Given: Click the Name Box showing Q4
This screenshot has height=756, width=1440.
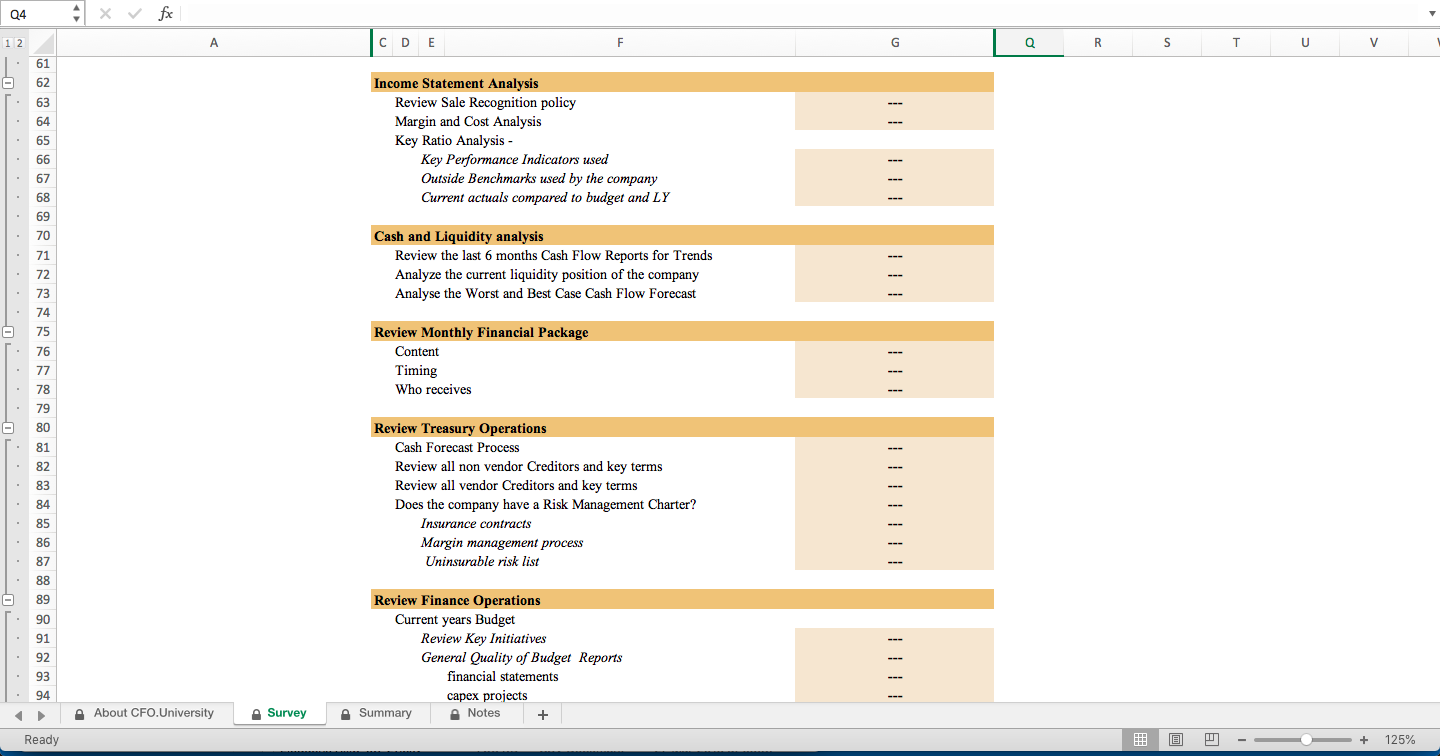Looking at the screenshot, I should [36, 14].
